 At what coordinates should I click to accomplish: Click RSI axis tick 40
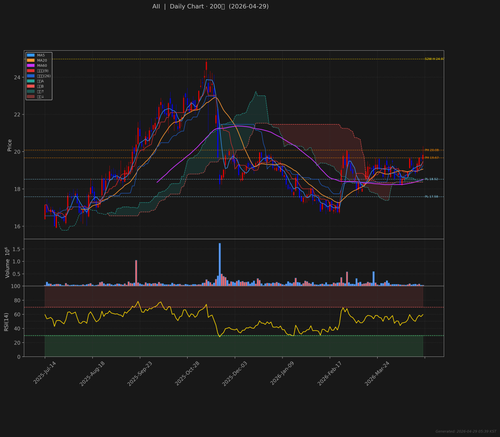click(x=17, y=329)
